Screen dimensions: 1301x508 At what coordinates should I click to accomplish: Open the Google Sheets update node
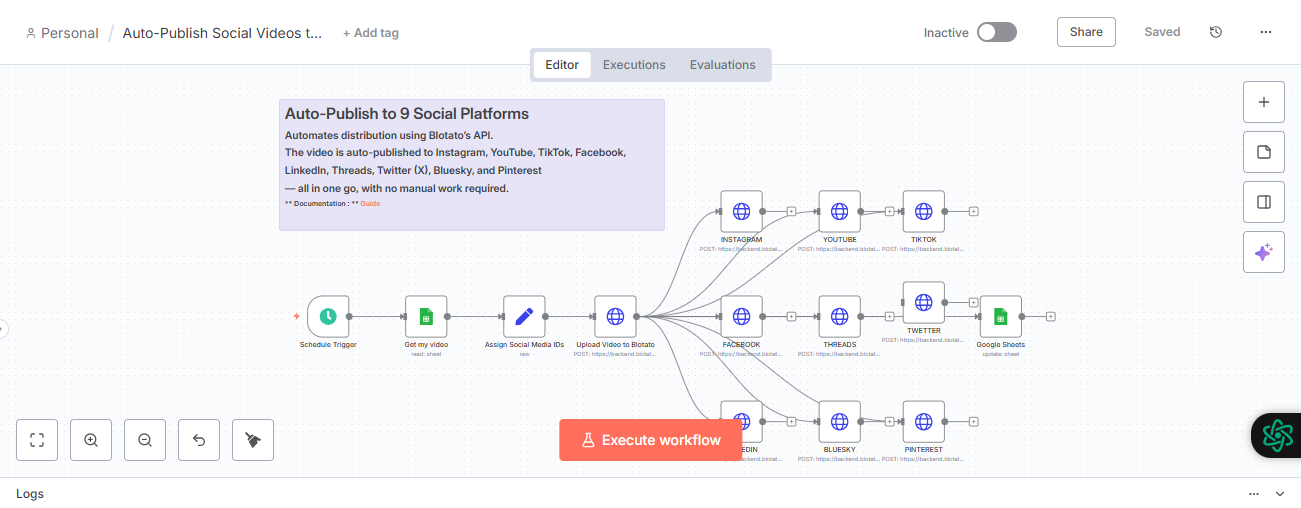click(x=1001, y=316)
